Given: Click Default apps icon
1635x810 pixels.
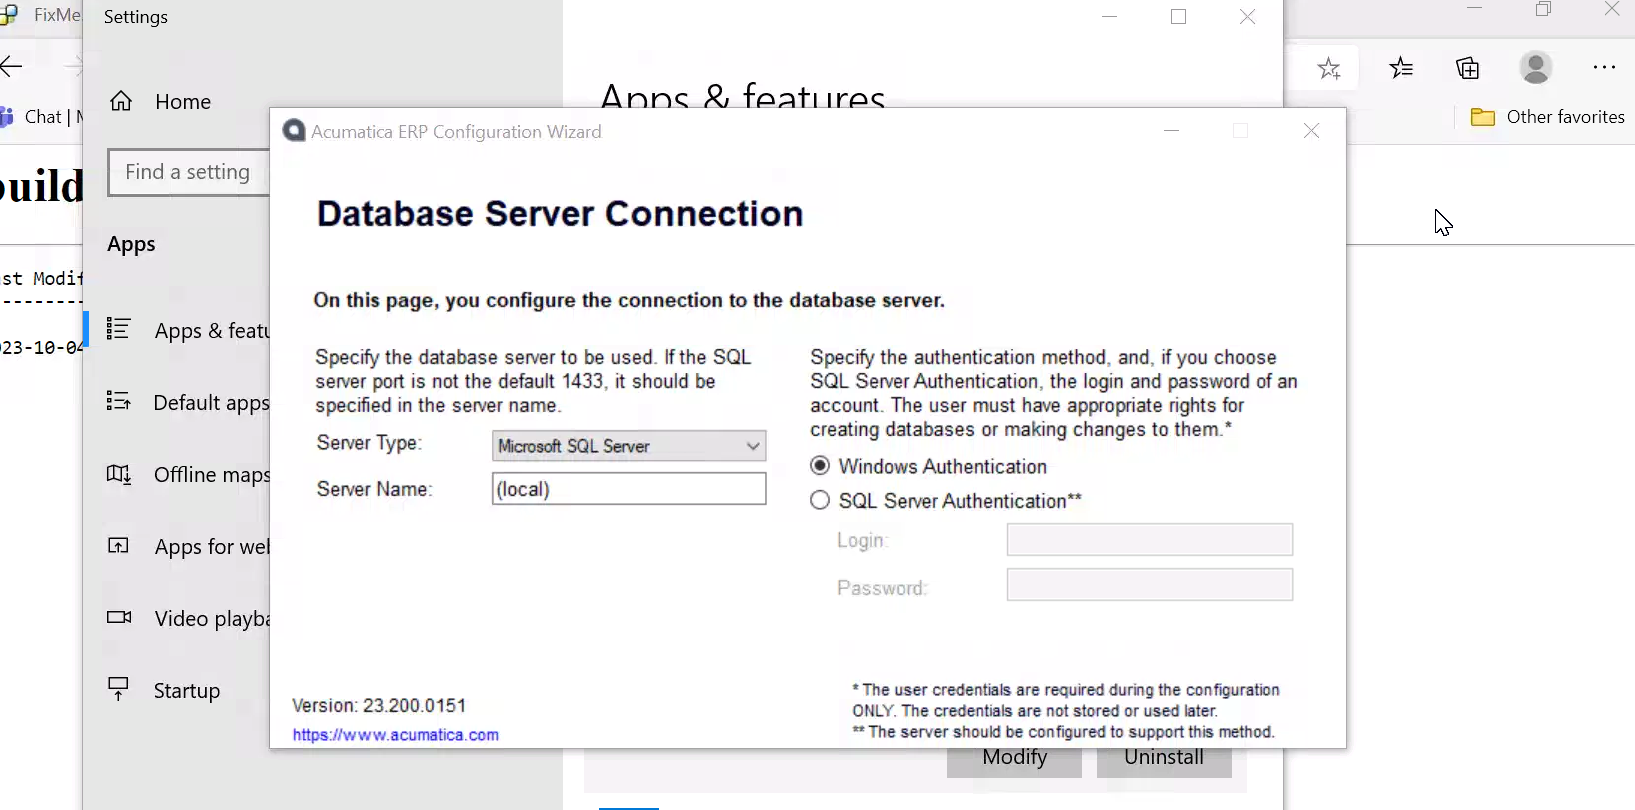Looking at the screenshot, I should (x=119, y=401).
